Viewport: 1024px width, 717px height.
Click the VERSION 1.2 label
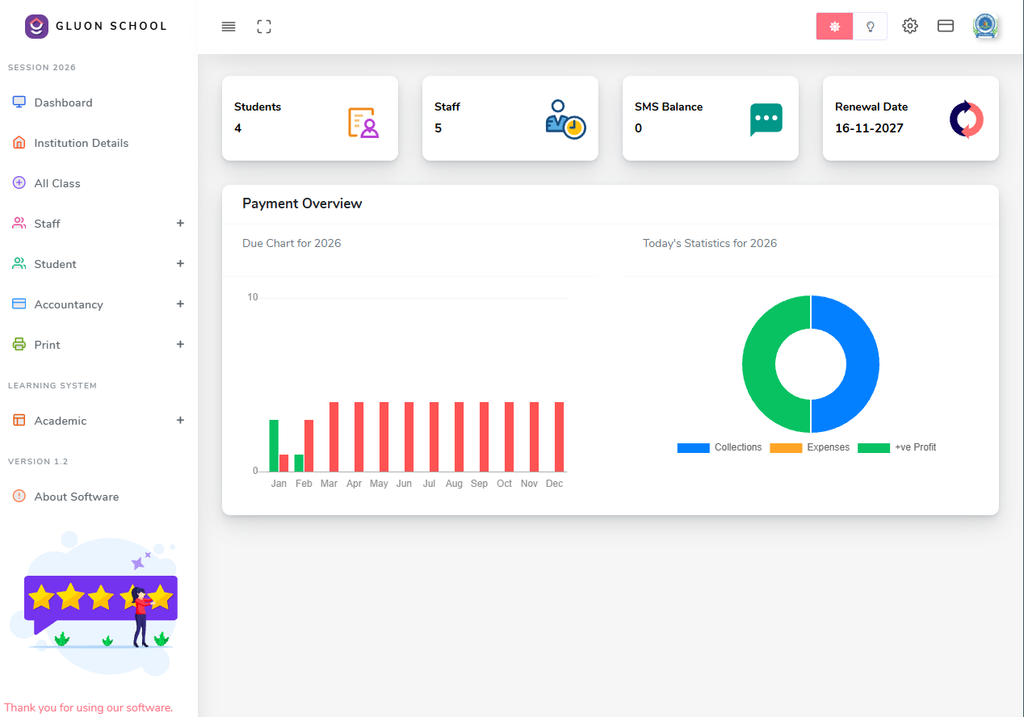click(38, 461)
